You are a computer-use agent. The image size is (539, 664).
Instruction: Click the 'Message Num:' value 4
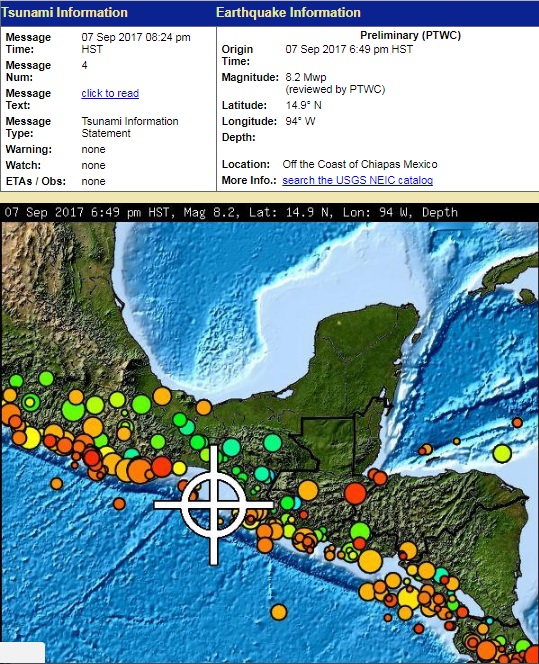tap(84, 65)
